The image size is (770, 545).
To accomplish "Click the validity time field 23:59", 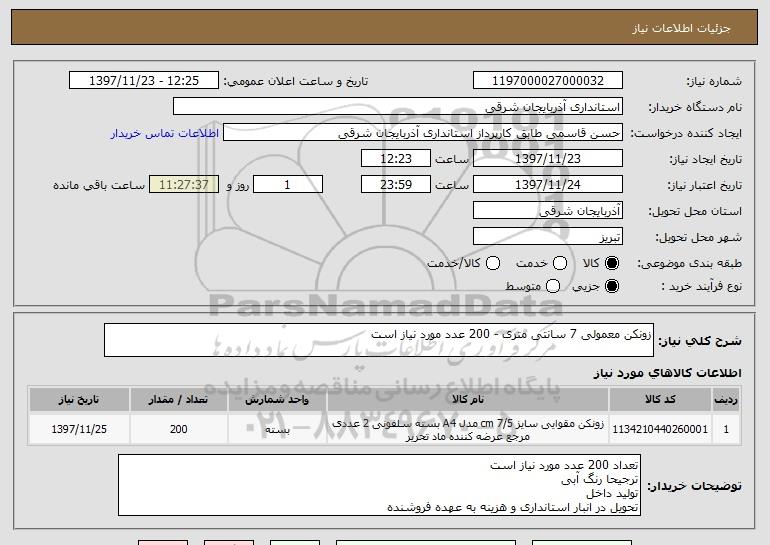I will [x=396, y=185].
